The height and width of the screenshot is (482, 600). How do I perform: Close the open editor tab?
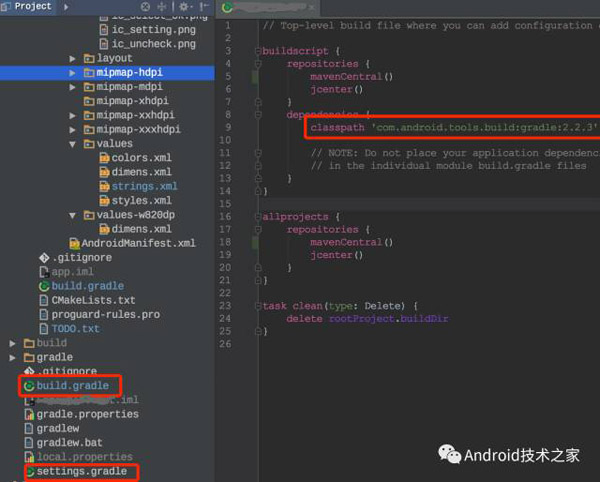(312, 7)
